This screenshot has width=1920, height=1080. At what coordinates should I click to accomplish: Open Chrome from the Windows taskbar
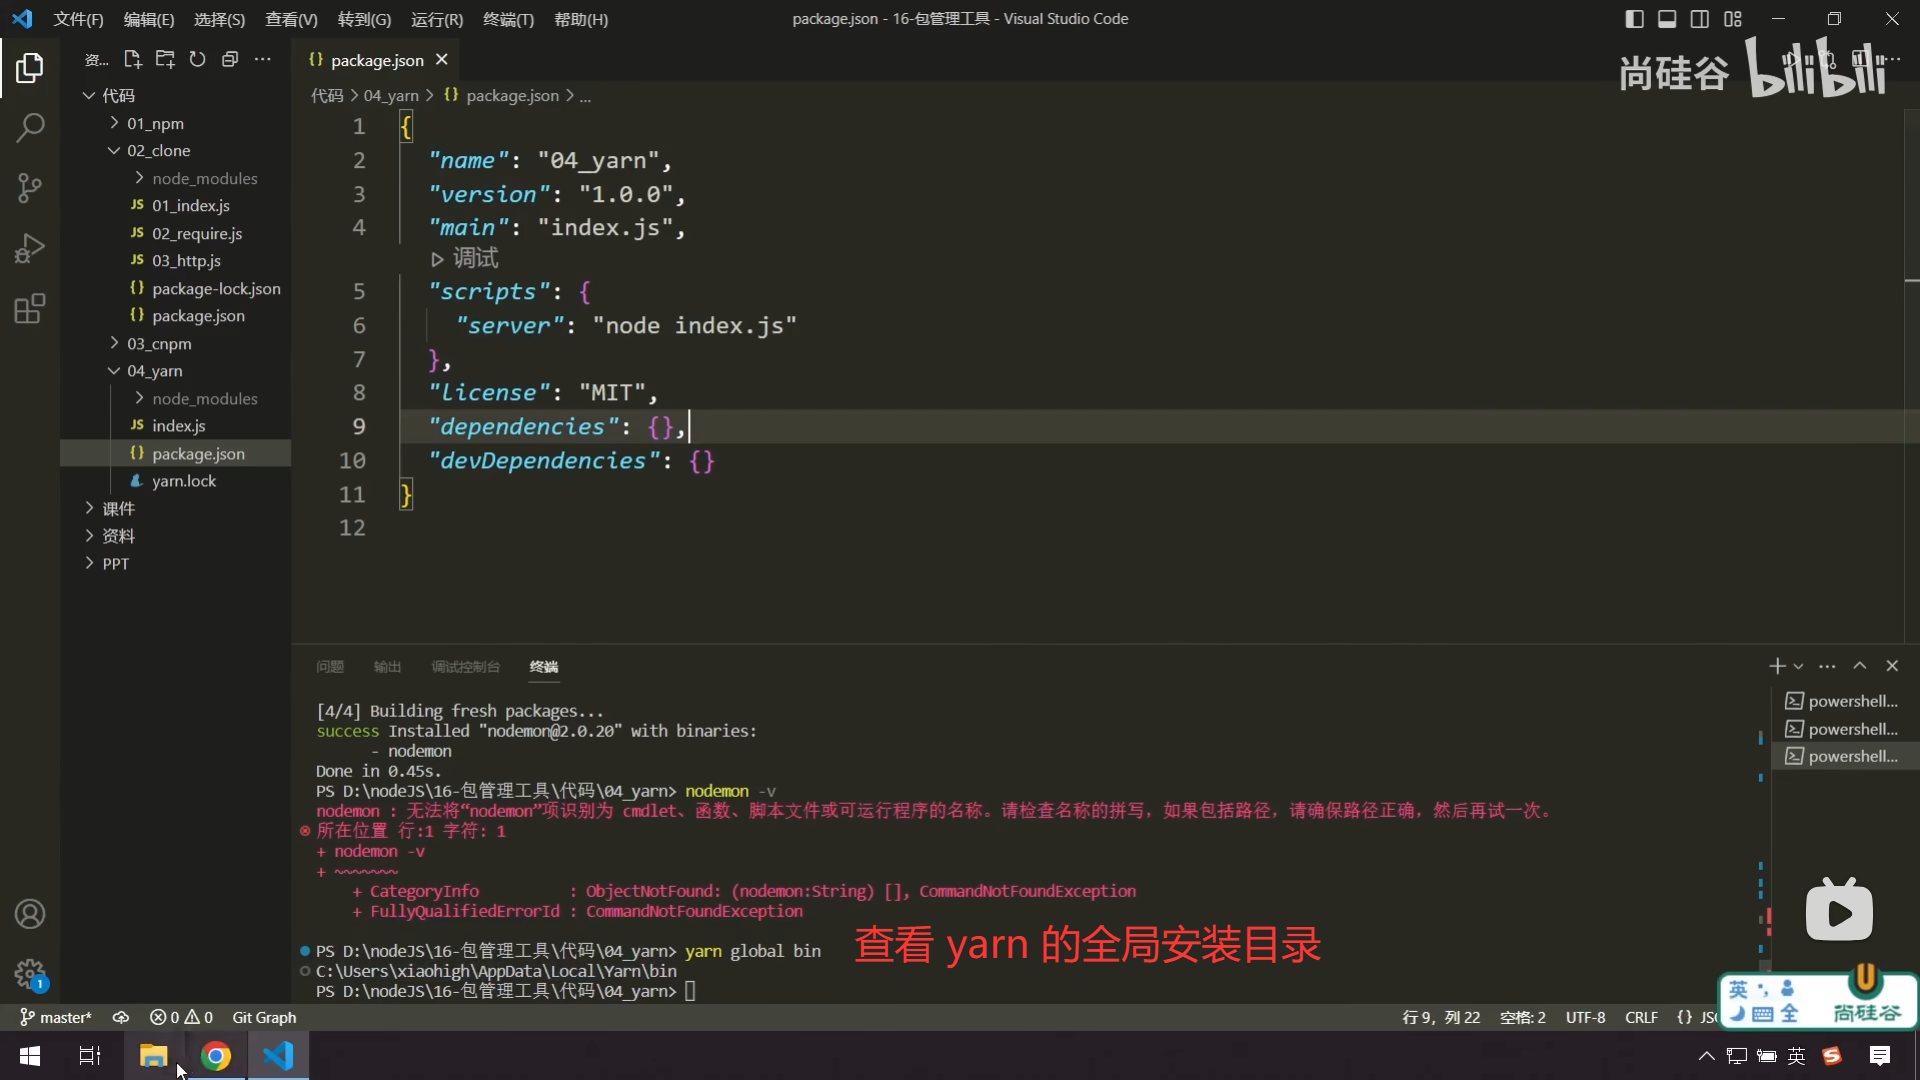coord(216,1056)
